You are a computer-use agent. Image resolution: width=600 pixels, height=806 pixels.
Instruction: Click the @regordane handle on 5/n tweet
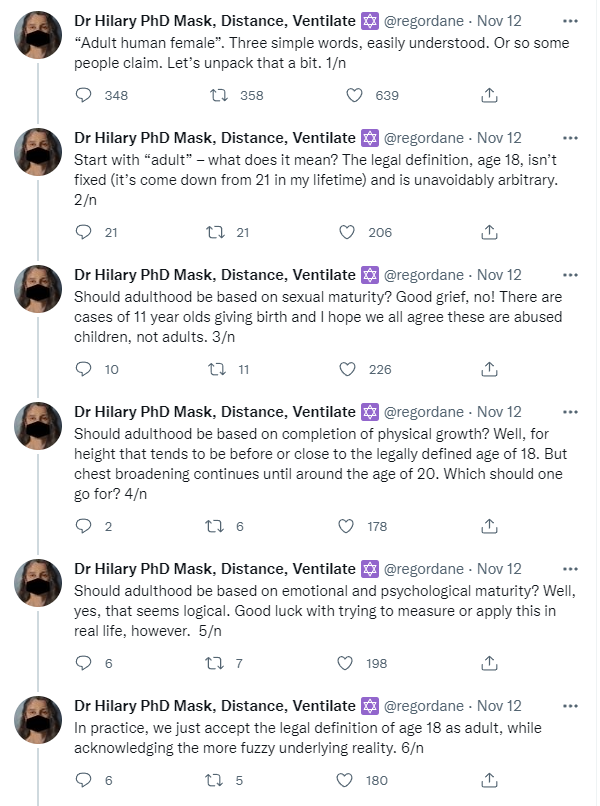424,569
